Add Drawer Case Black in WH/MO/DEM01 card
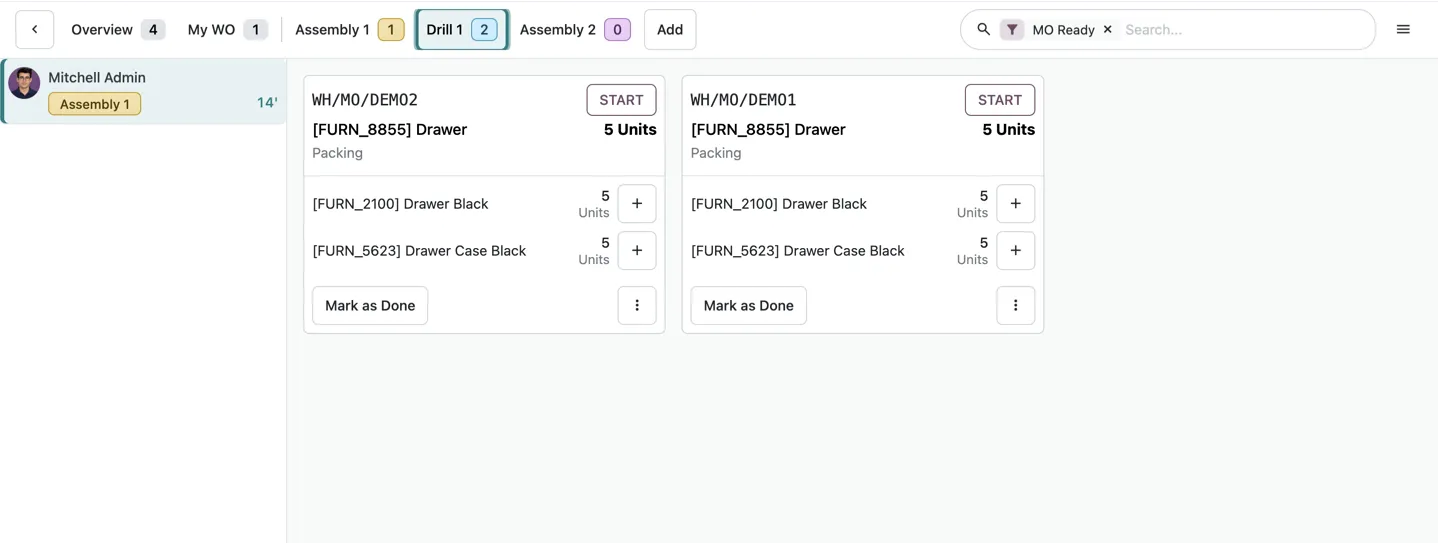The image size is (1438, 543). [x=1015, y=251]
